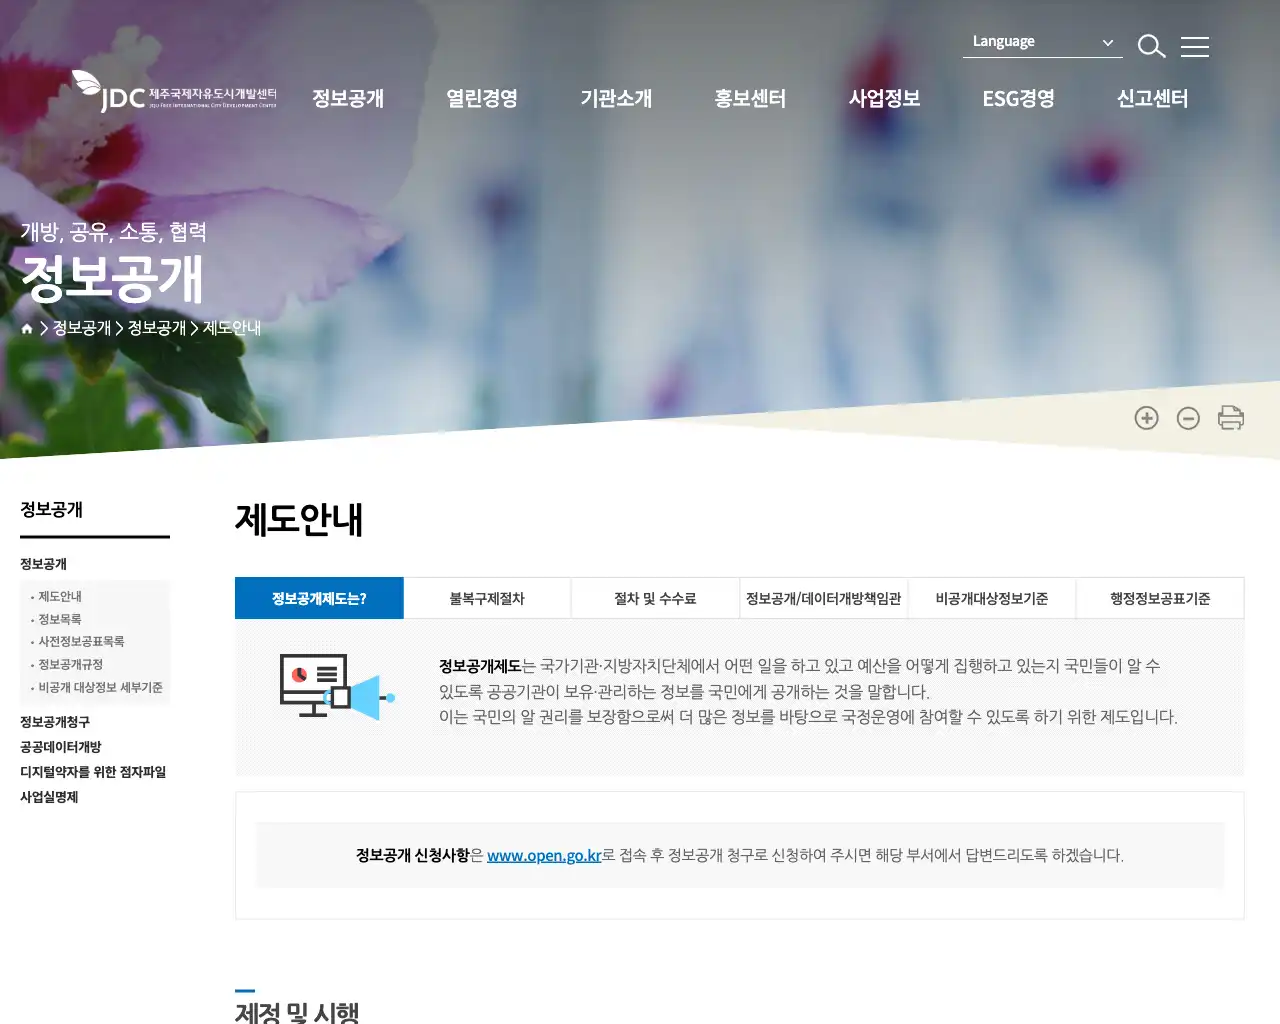Viewport: 1280px width, 1024px height.
Task: Open ESG경영 in the top navigation
Action: (1018, 98)
